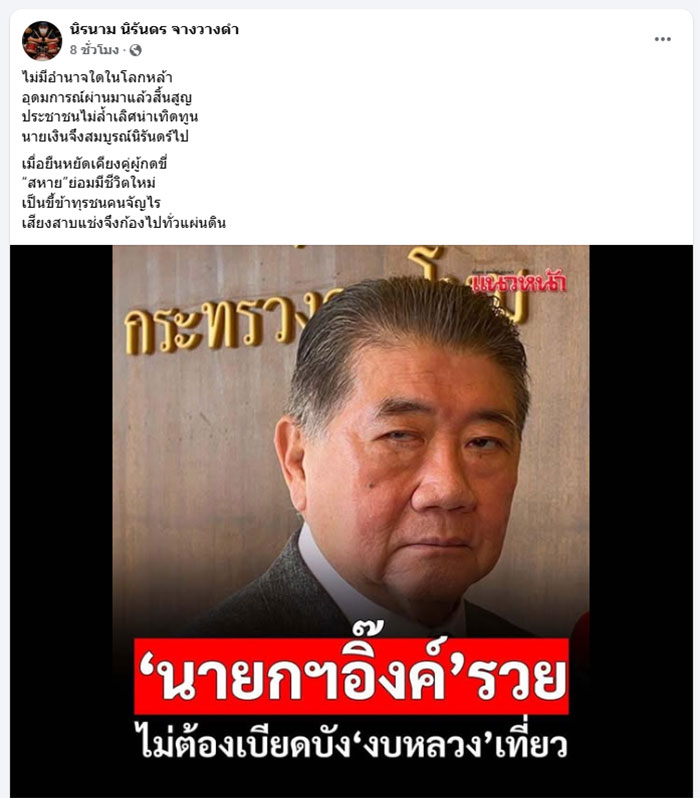Click the แนวหน้า logo on the photo
The height and width of the screenshot is (798, 700).
(518, 281)
